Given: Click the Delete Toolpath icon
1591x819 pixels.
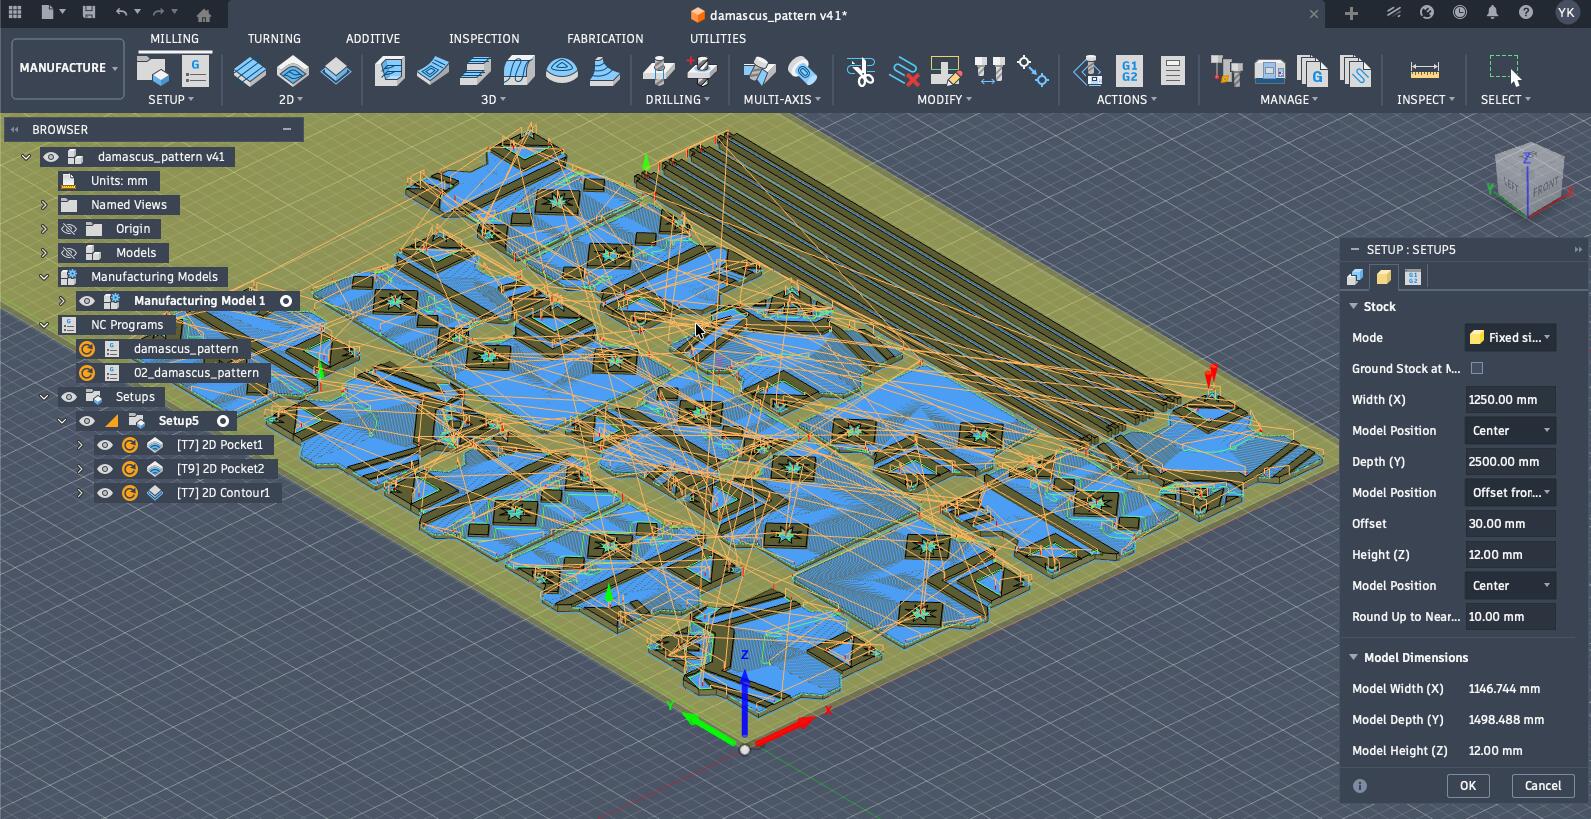Looking at the screenshot, I should [903, 71].
